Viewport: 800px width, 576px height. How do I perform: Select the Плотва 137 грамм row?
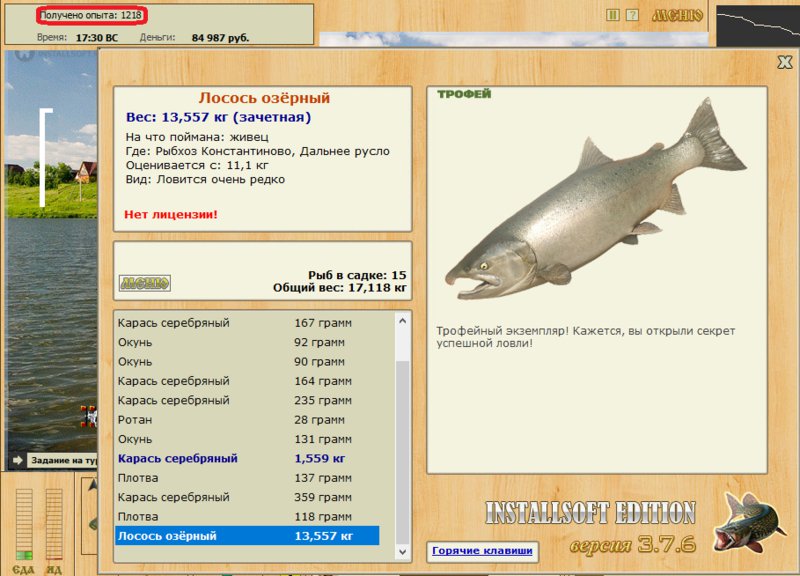point(247,478)
